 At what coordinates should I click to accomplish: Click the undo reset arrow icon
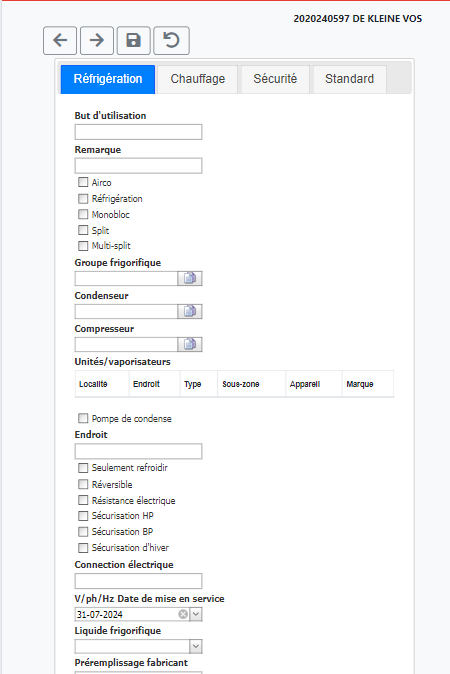[171, 40]
